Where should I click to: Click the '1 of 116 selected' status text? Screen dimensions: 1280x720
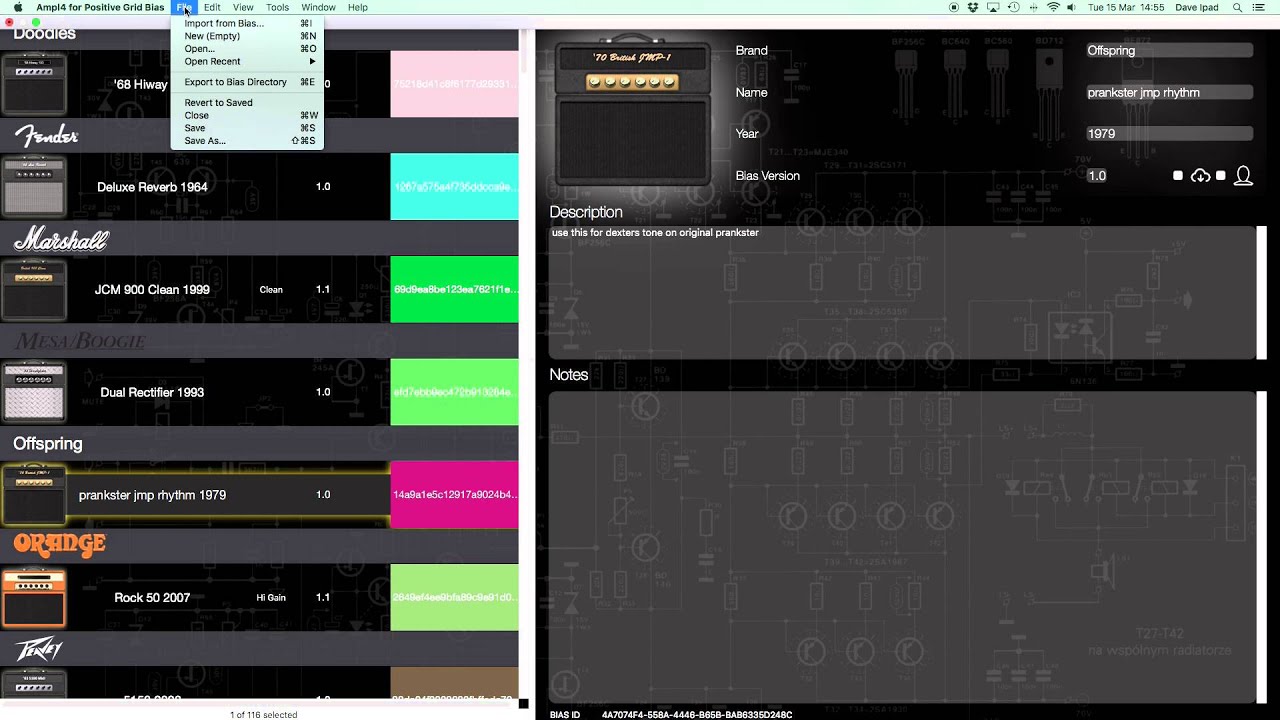click(263, 715)
